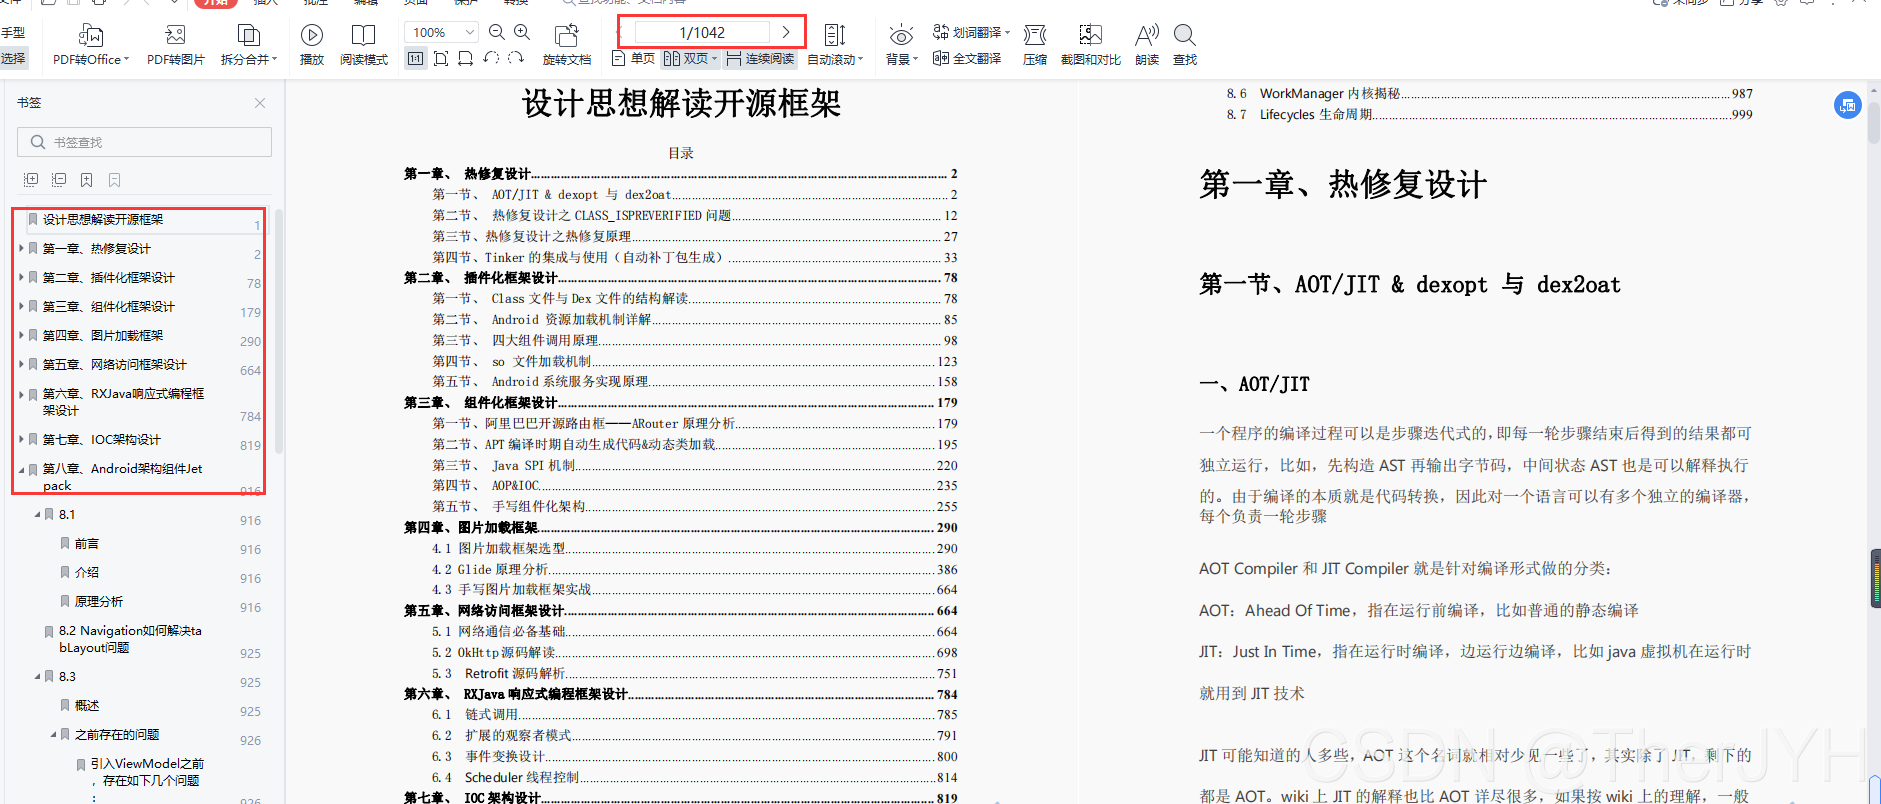Click the 朗读 read-aloud icon
The image size is (1881, 804).
(1147, 36)
